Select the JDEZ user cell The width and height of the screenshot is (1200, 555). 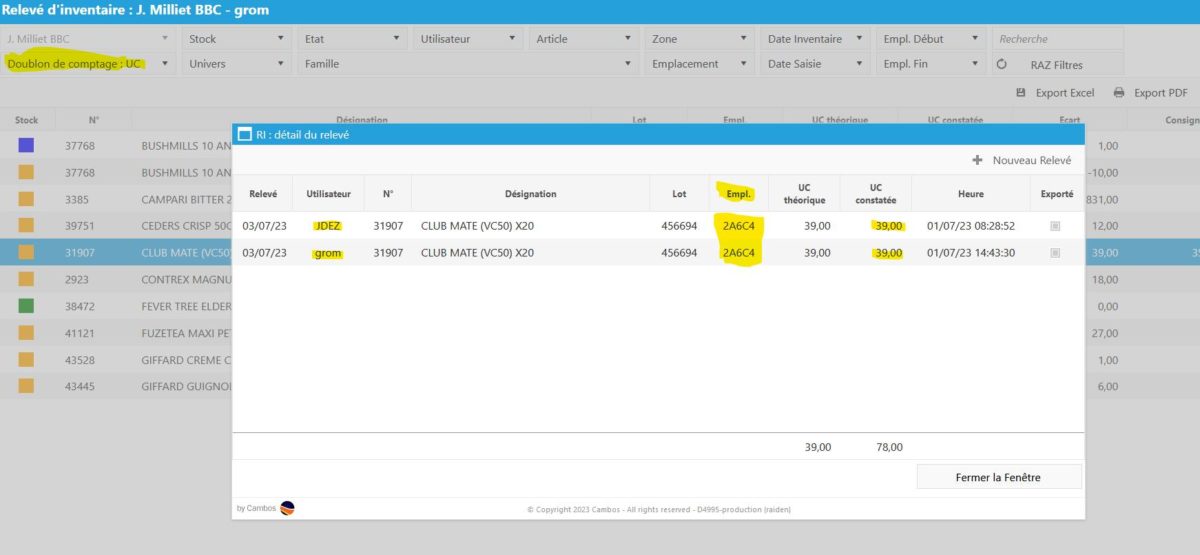328,226
